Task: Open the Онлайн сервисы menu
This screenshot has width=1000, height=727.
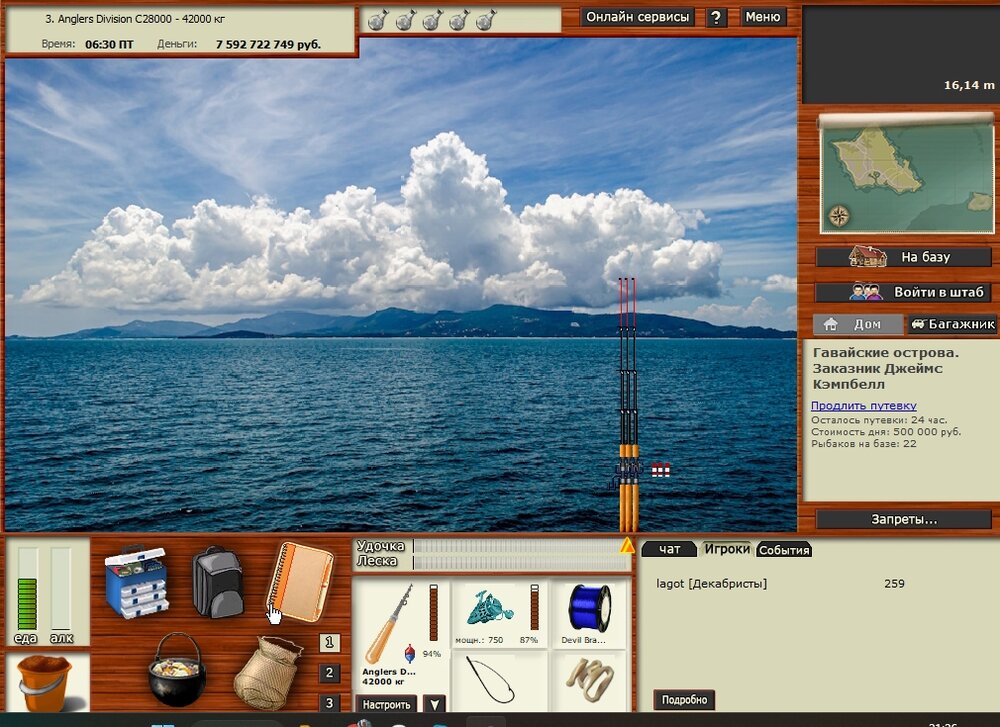Action: click(x=638, y=17)
